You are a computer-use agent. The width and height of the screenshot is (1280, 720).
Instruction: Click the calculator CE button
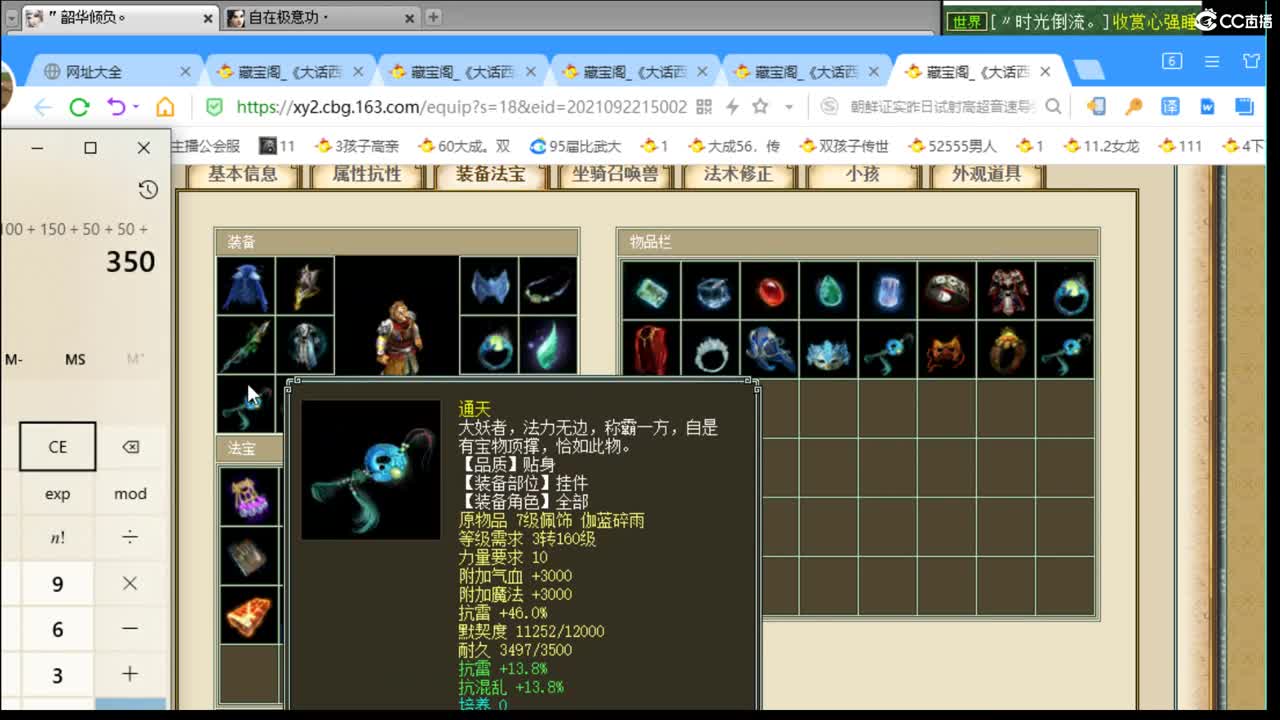[58, 446]
